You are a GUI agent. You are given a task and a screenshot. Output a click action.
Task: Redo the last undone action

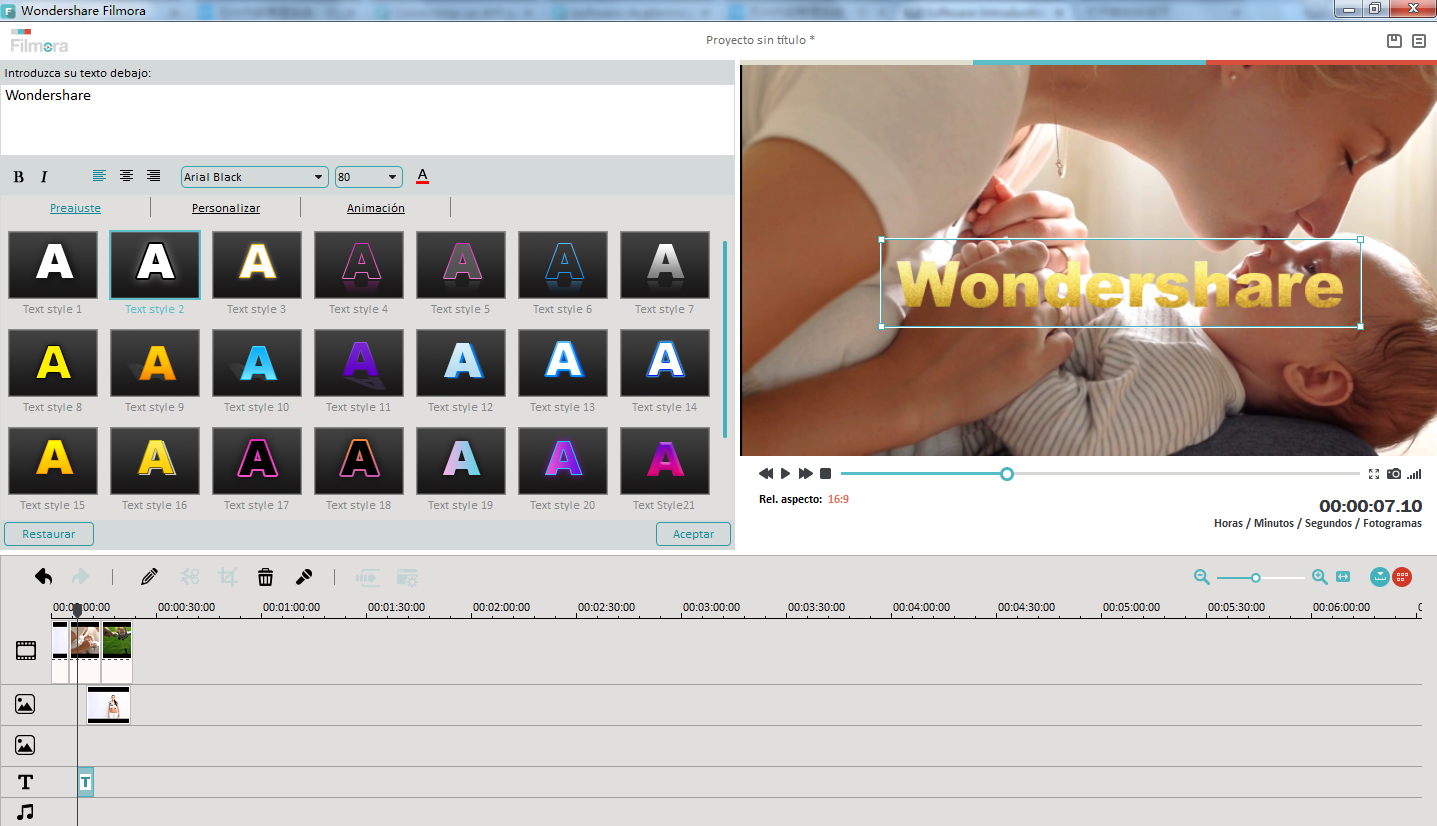point(81,576)
